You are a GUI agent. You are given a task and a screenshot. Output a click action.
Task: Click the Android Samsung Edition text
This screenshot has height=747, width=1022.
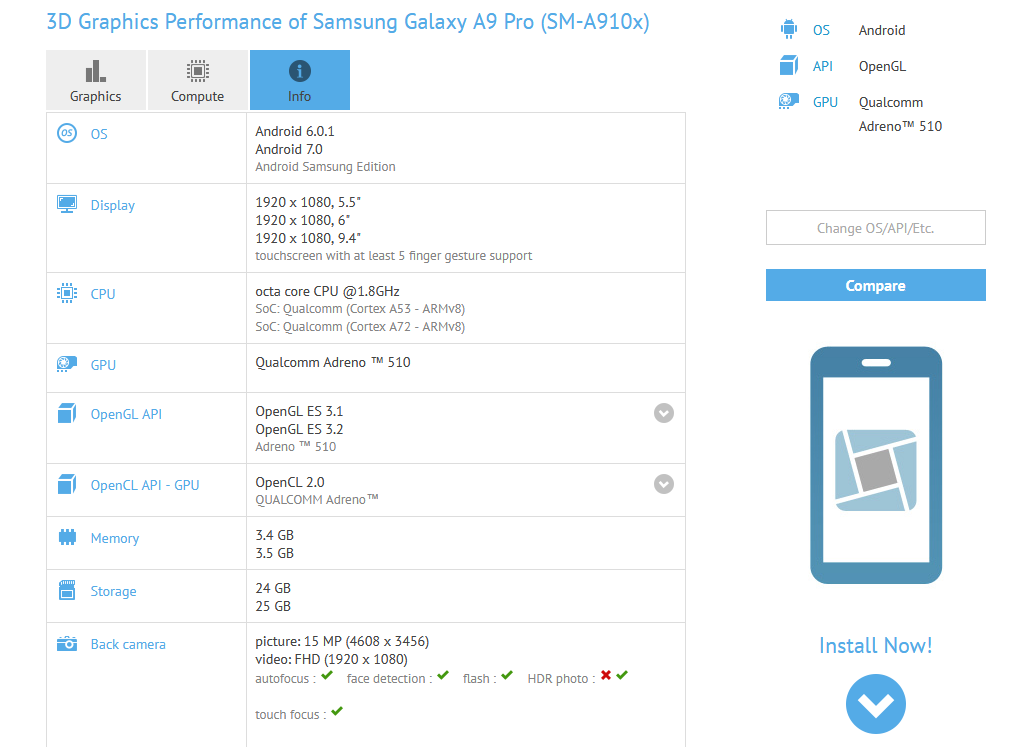325,167
